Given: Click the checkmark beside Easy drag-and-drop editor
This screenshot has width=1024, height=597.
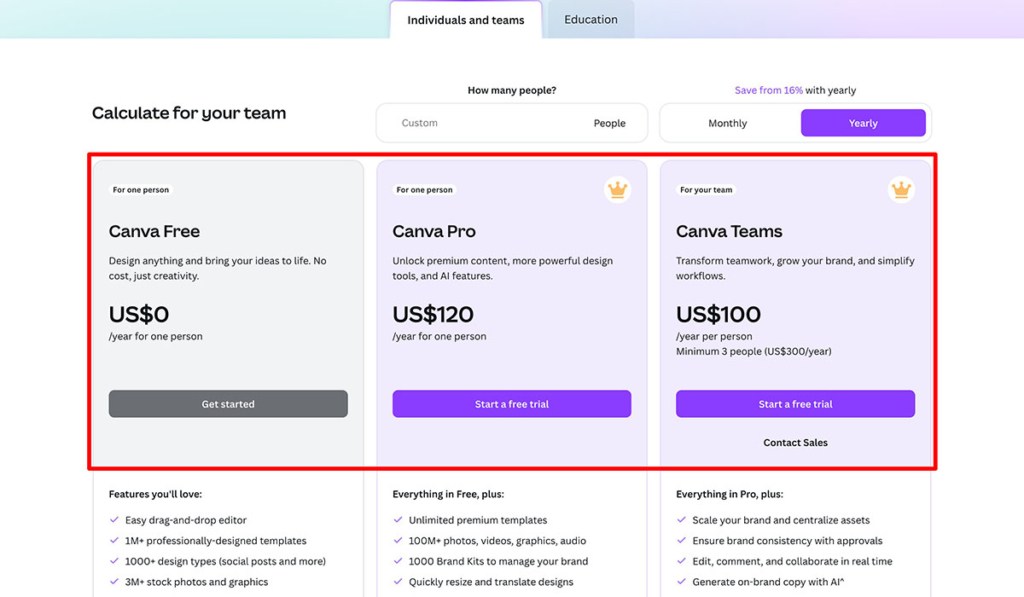Looking at the screenshot, I should (x=113, y=521).
